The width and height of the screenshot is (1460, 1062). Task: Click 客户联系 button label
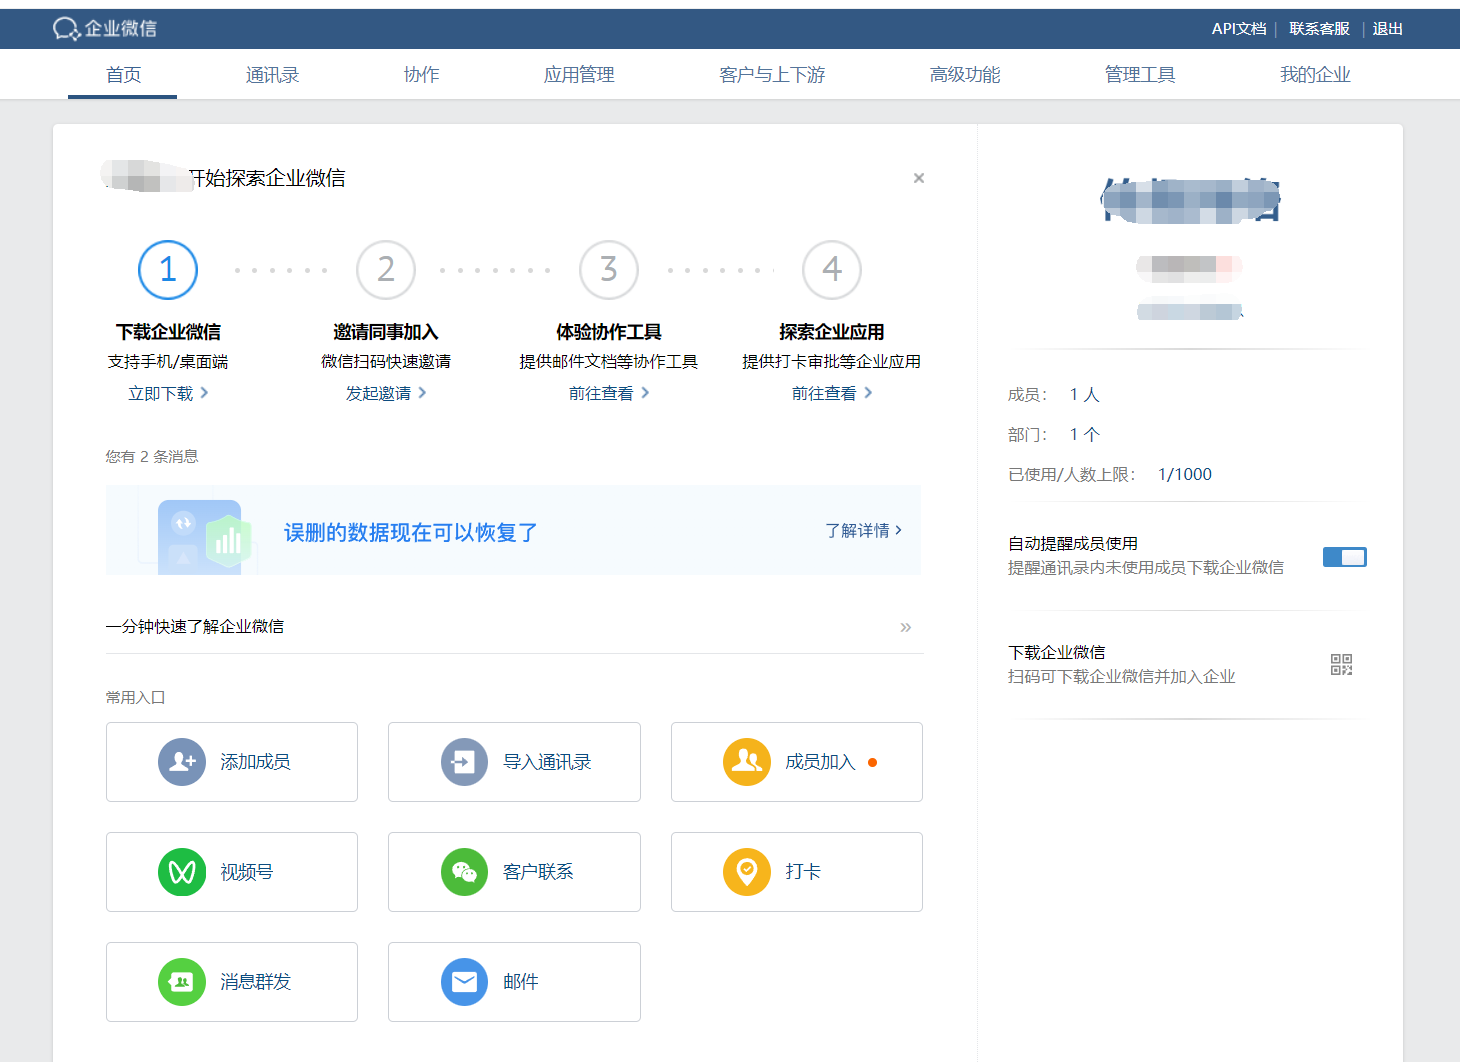538,872
